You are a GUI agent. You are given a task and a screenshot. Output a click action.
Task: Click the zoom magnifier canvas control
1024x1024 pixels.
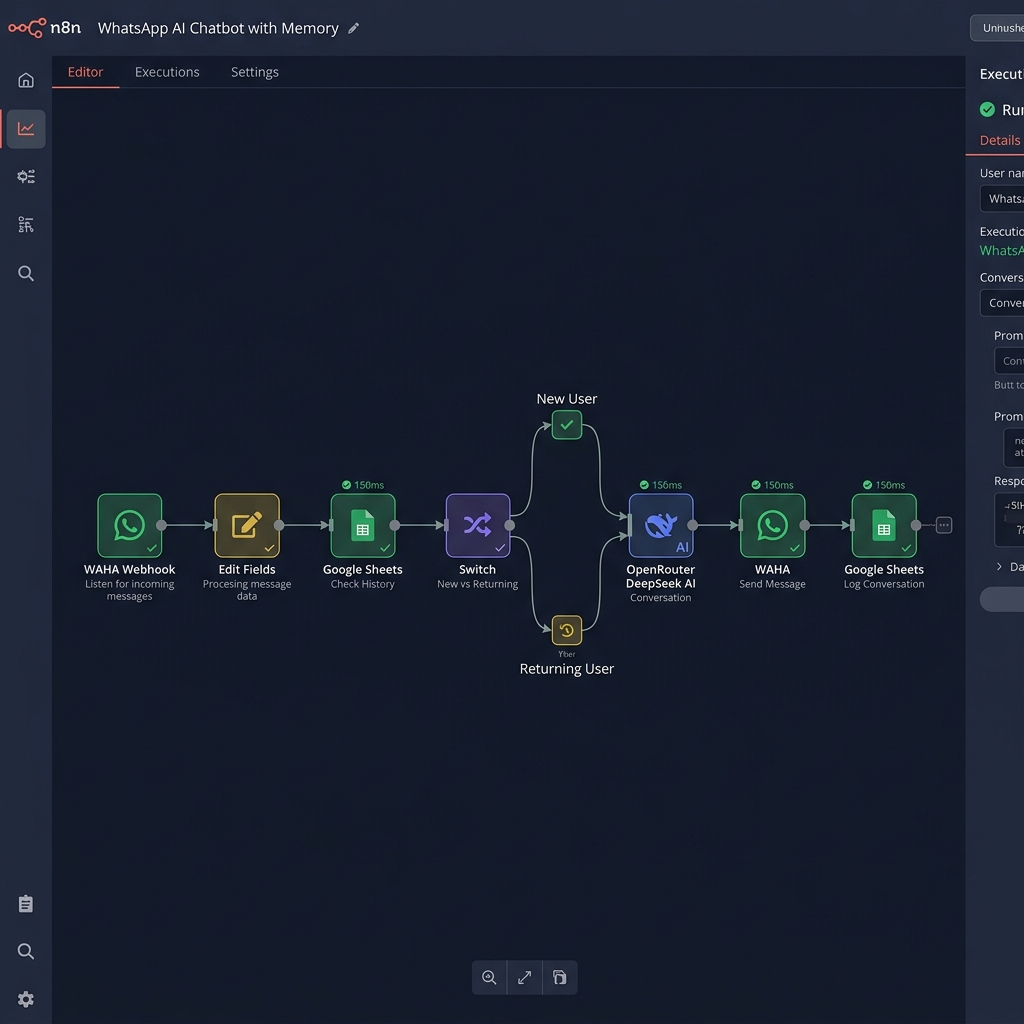pyautogui.click(x=489, y=978)
